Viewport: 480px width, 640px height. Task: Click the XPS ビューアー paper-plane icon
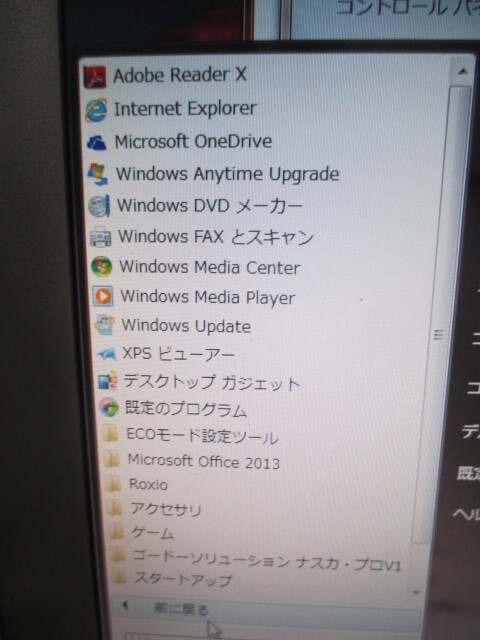click(x=106, y=353)
